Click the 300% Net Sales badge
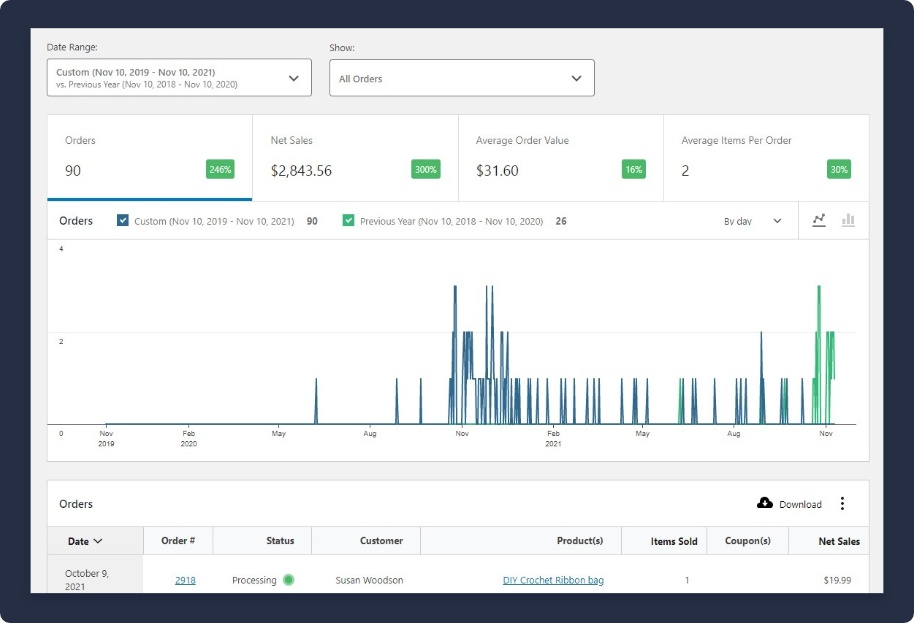Screen dimensions: 914x623 point(425,170)
